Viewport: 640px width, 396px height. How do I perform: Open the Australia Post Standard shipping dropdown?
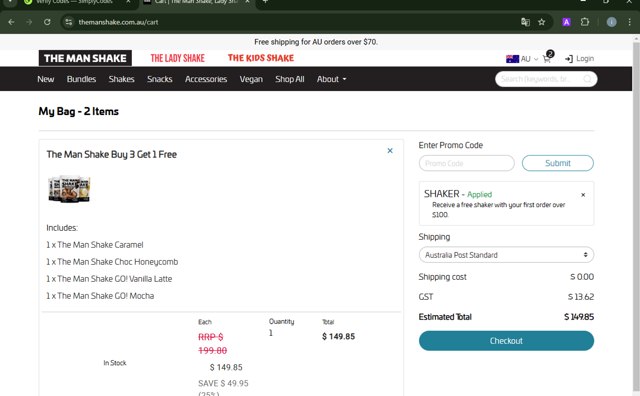click(x=506, y=255)
